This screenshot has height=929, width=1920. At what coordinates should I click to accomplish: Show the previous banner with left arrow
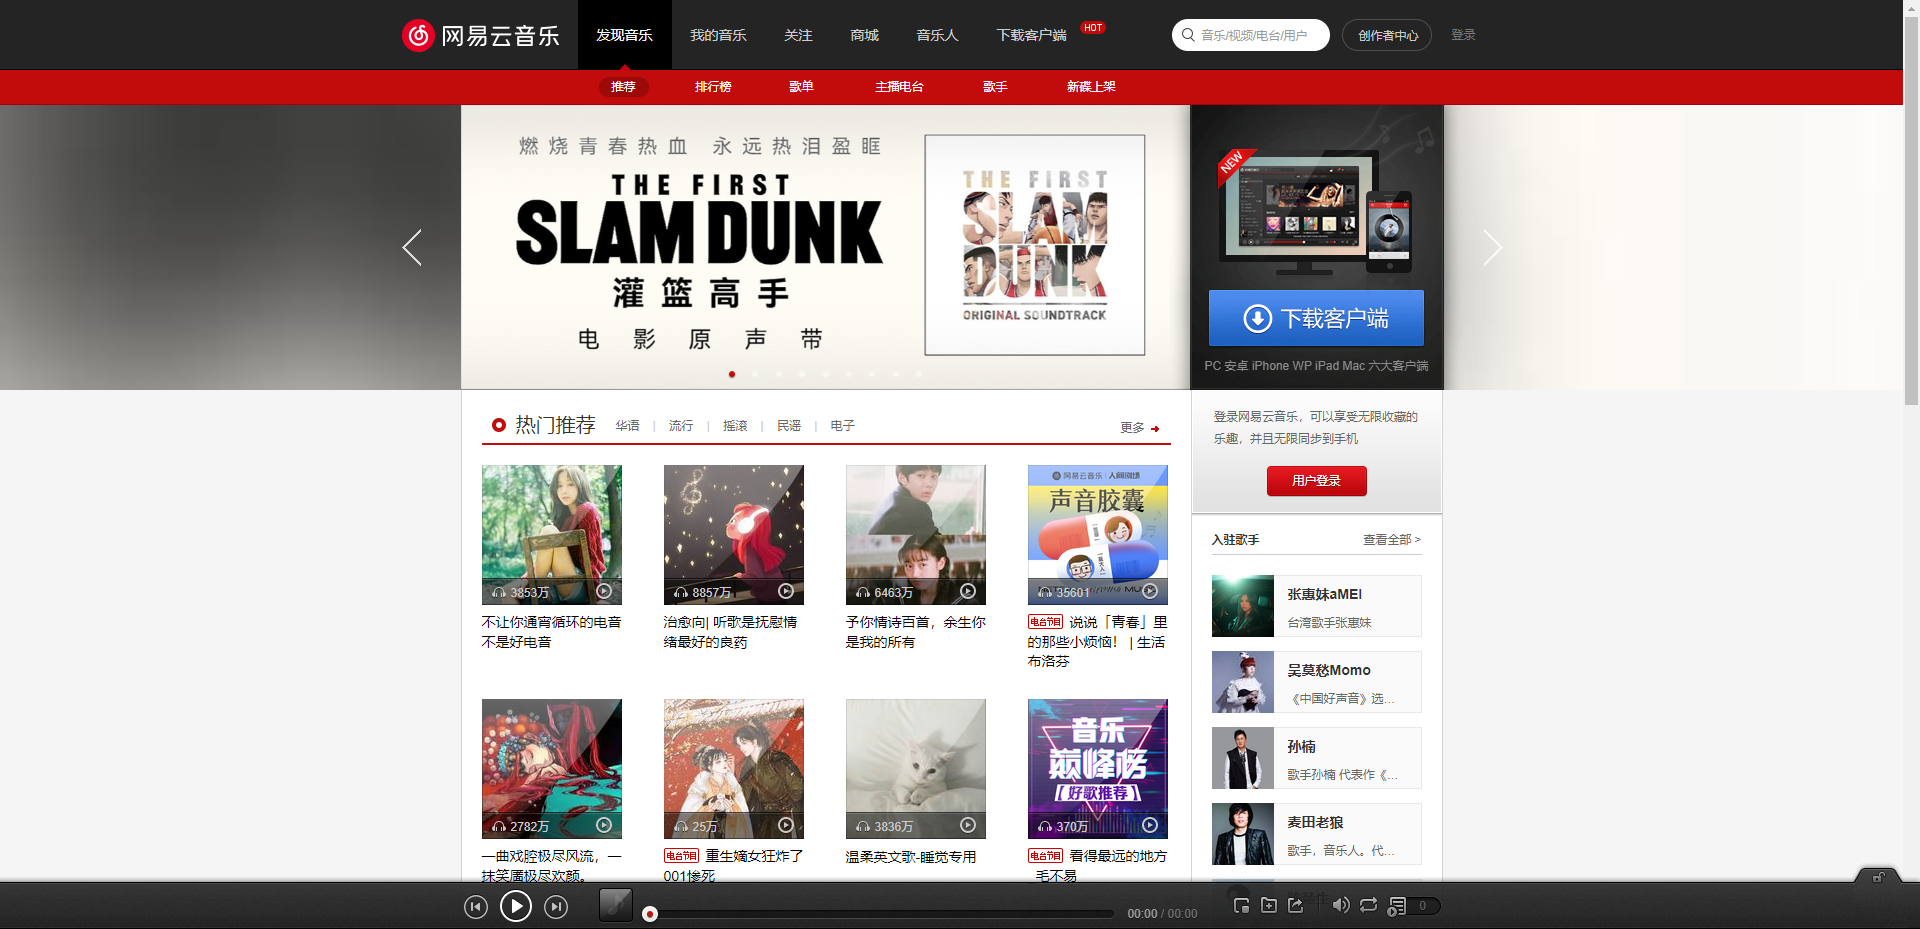point(412,247)
